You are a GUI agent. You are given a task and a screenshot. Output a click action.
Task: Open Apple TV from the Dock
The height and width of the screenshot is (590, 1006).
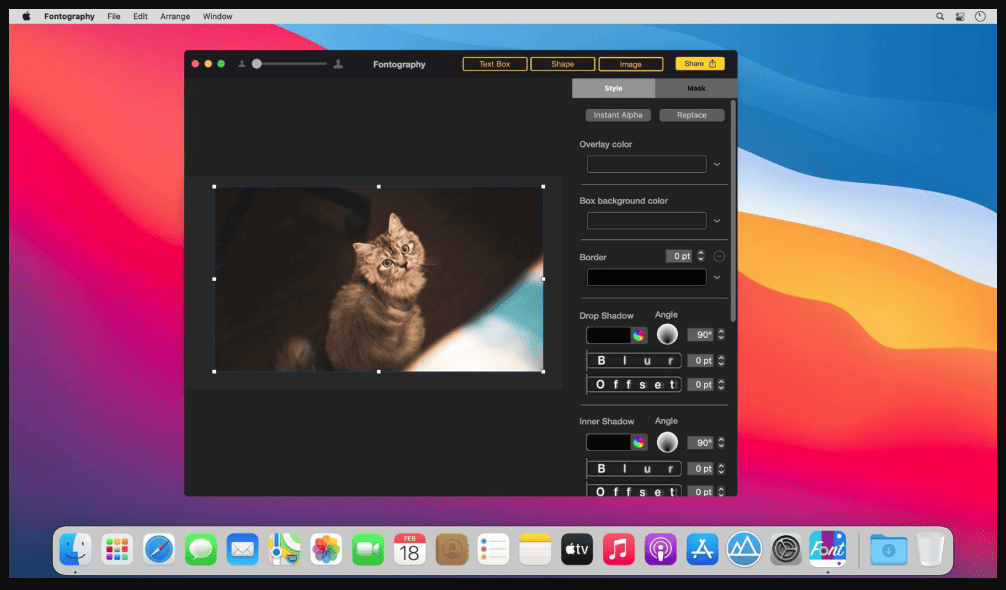point(577,549)
